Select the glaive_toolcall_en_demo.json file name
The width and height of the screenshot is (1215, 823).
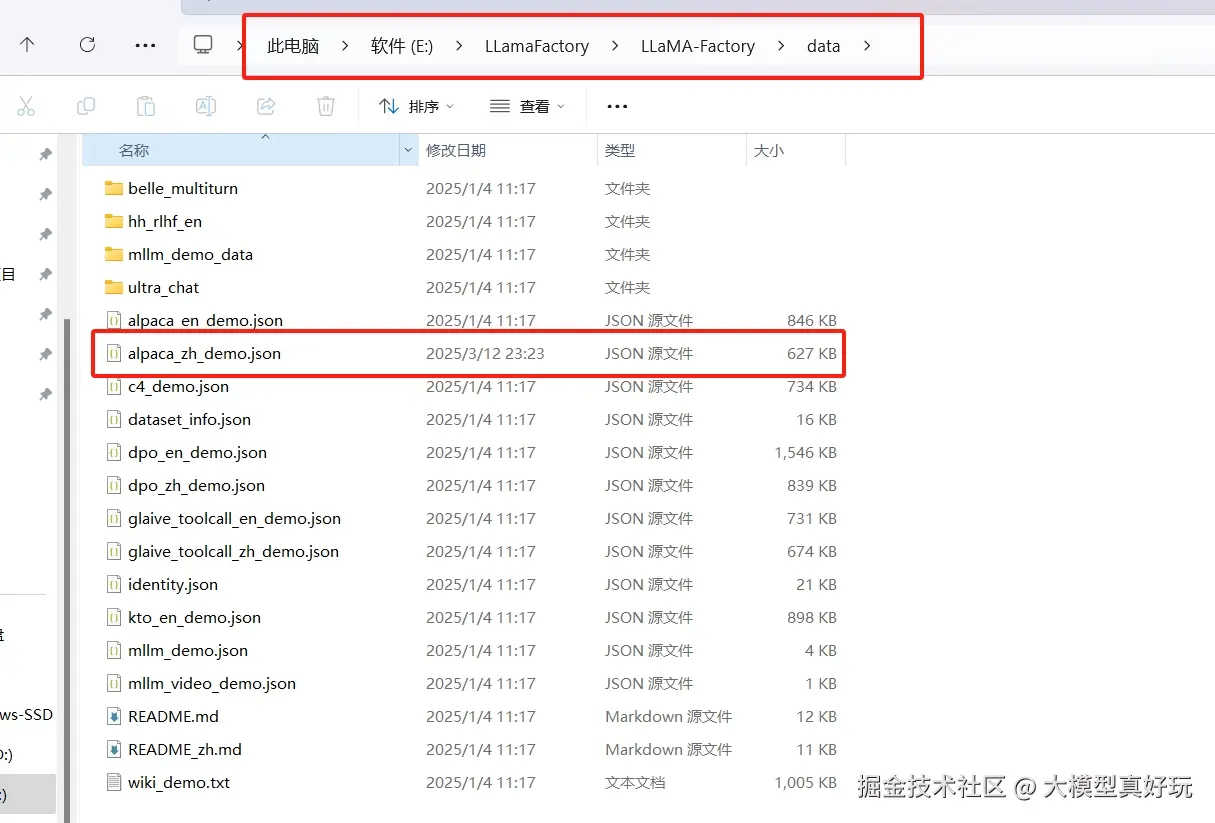point(234,518)
